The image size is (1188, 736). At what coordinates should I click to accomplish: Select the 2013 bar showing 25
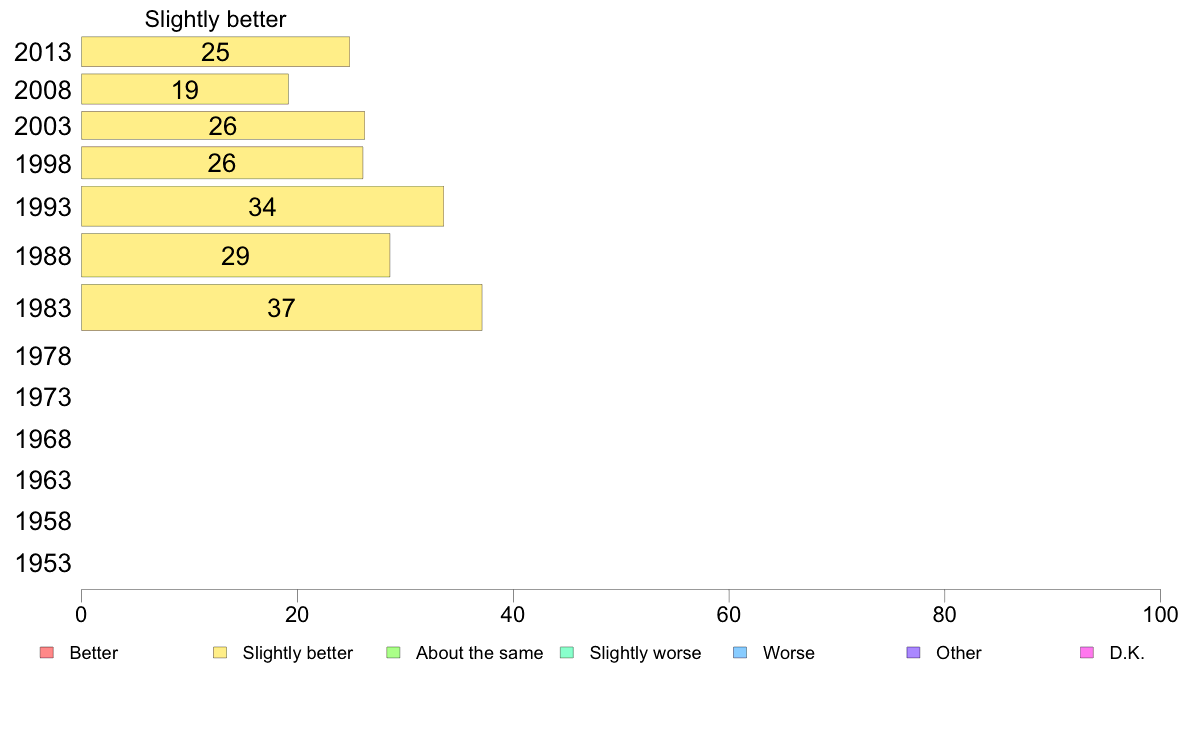click(x=215, y=52)
